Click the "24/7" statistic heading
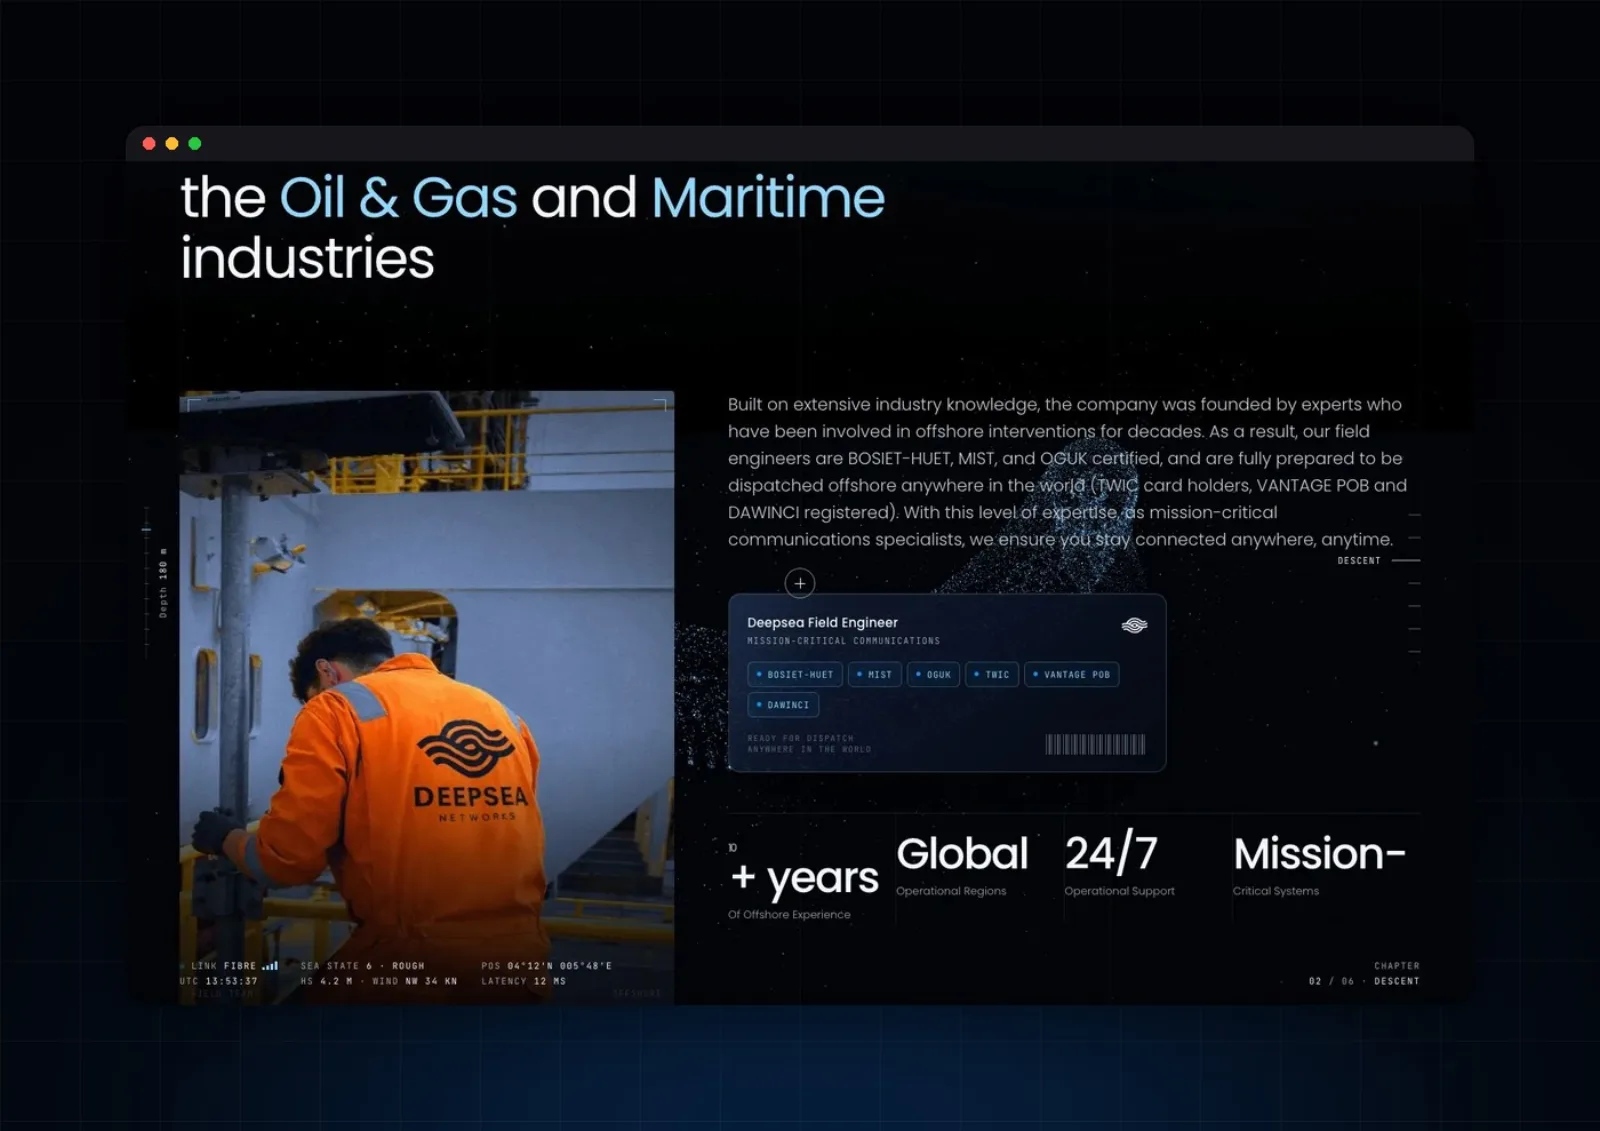 [1111, 853]
